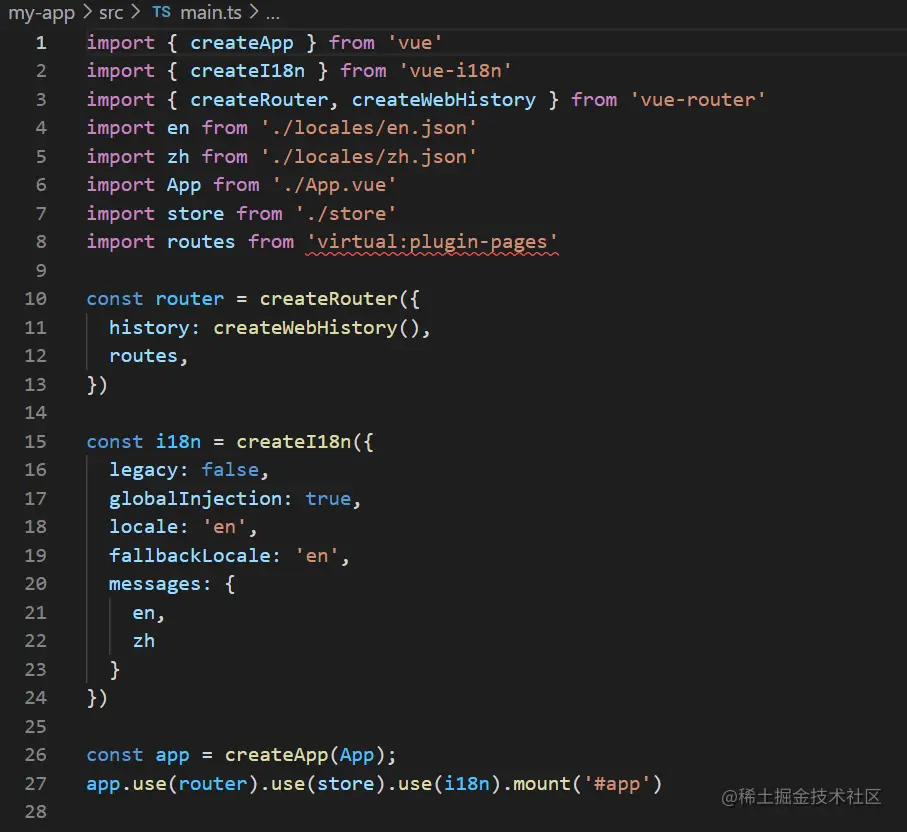Click the fallbackLocale property key
This screenshot has width=907, height=832.
coord(190,556)
